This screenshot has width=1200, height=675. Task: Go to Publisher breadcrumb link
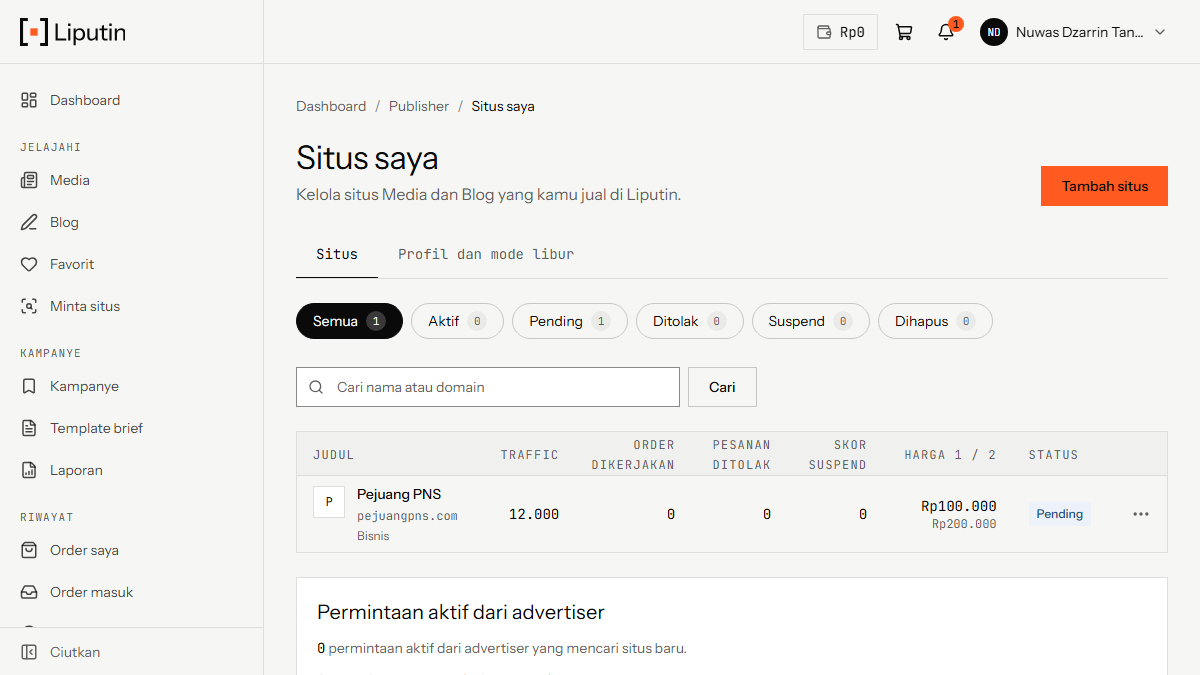pyautogui.click(x=419, y=106)
